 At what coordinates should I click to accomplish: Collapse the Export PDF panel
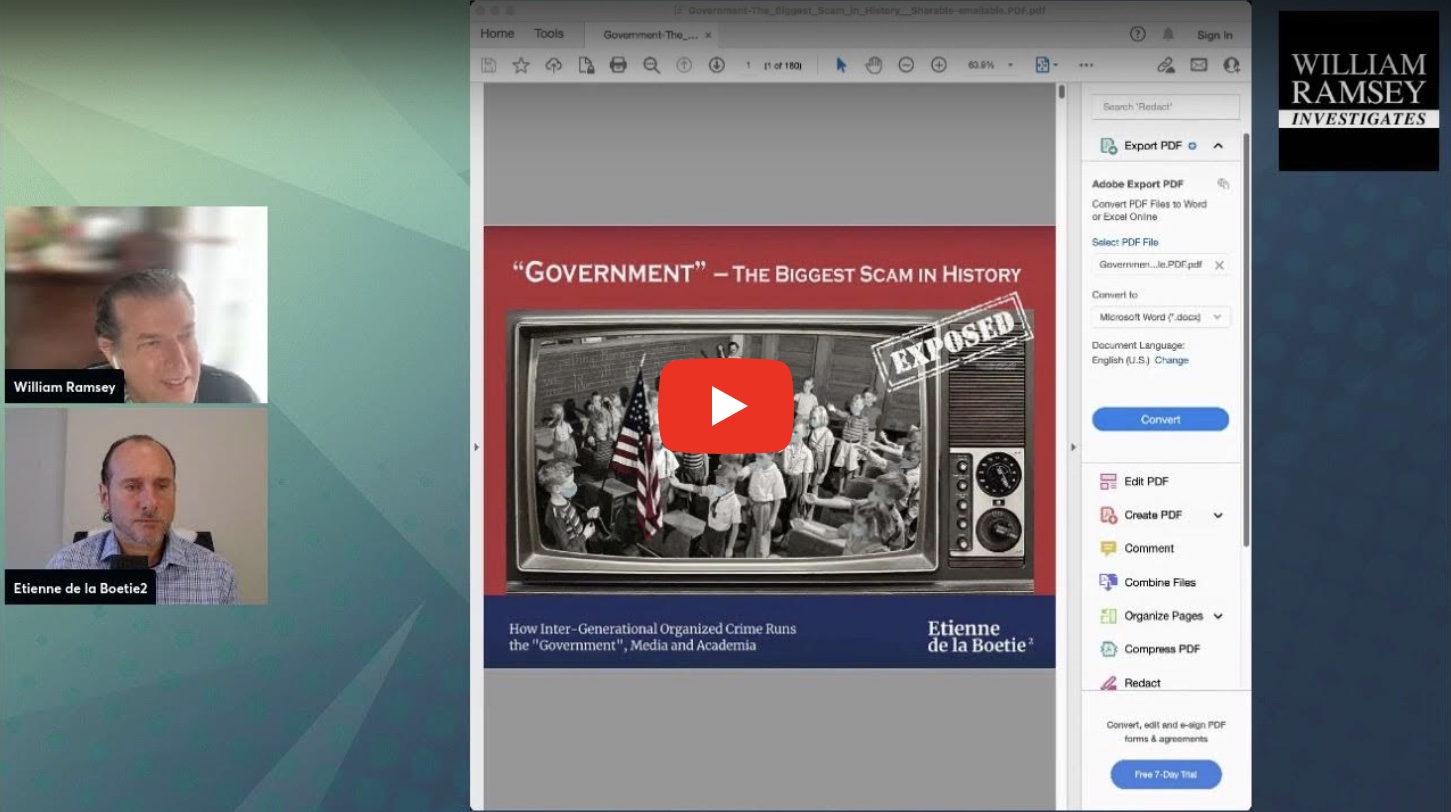pyautogui.click(x=1218, y=146)
